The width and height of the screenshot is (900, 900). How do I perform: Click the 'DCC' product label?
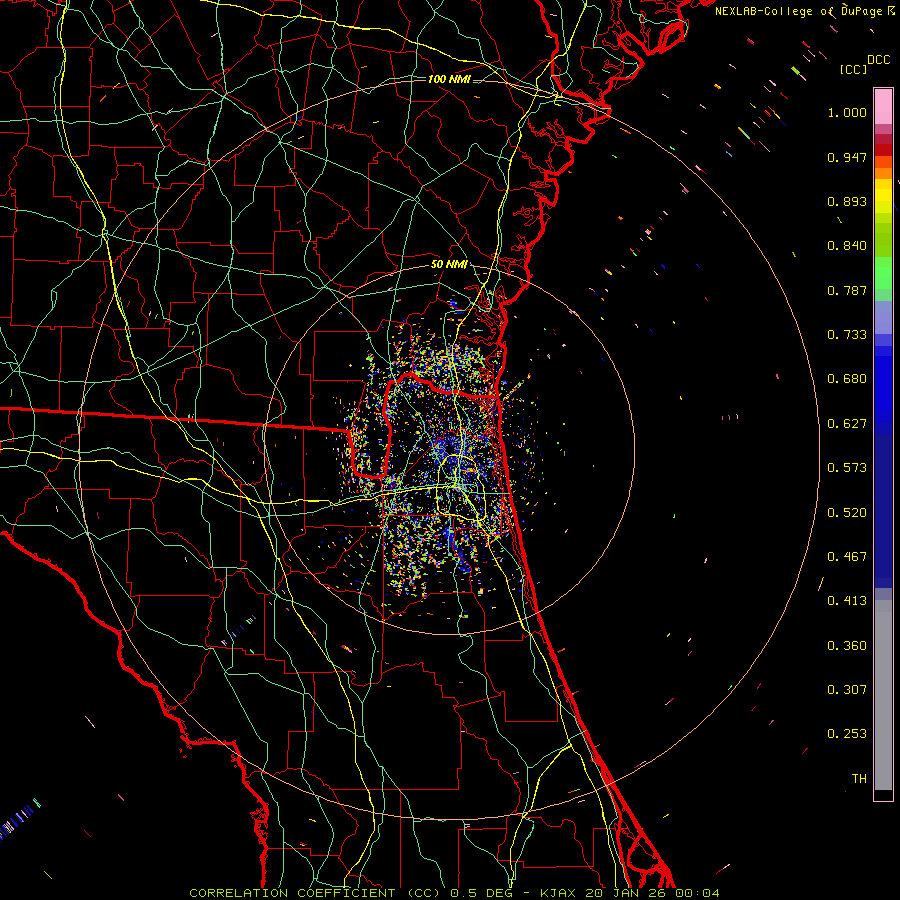click(878, 60)
